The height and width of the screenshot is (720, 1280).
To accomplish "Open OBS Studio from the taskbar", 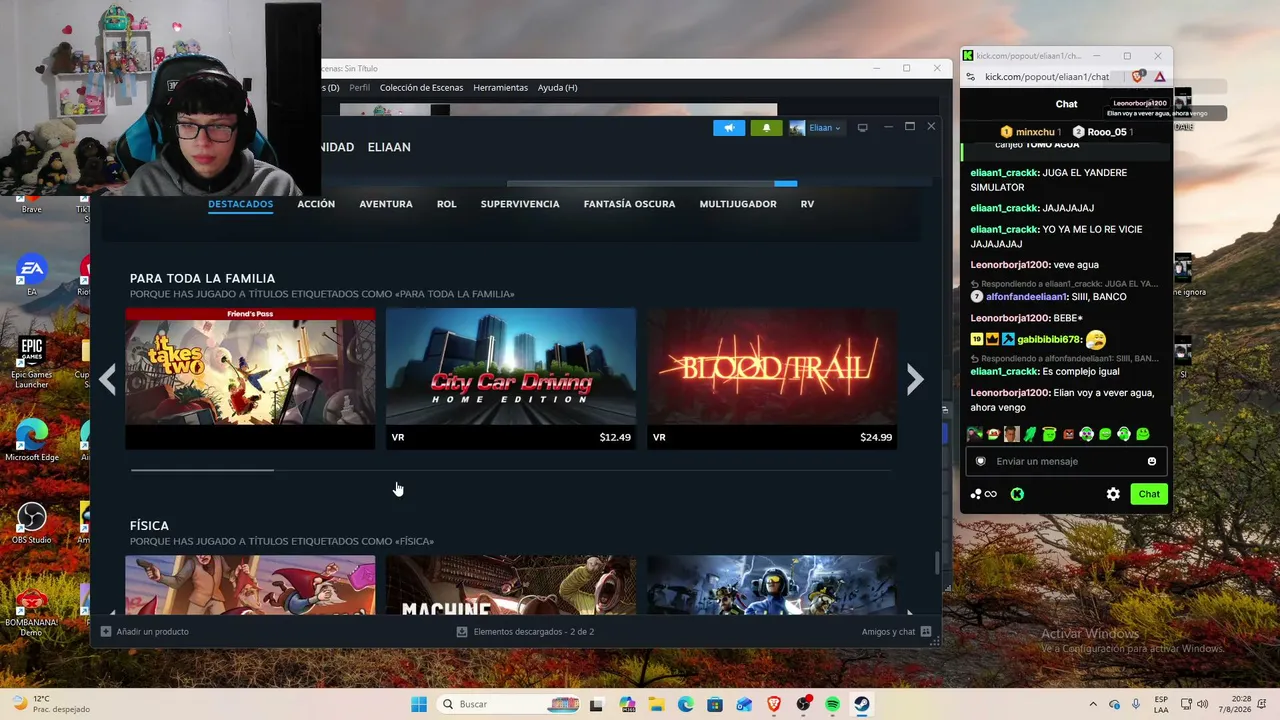I will [803, 704].
